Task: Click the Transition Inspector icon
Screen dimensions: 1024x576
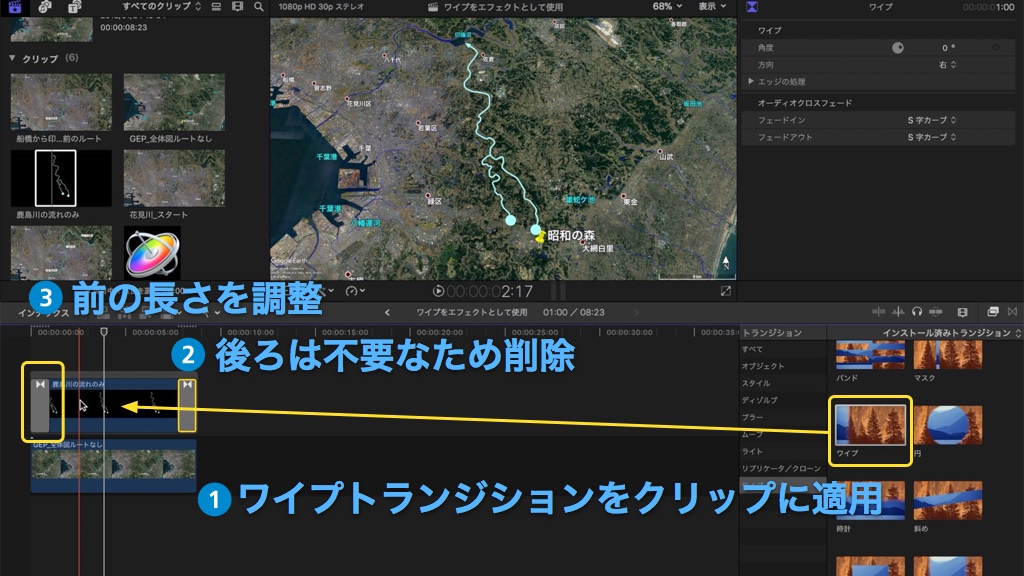Action: tap(752, 7)
